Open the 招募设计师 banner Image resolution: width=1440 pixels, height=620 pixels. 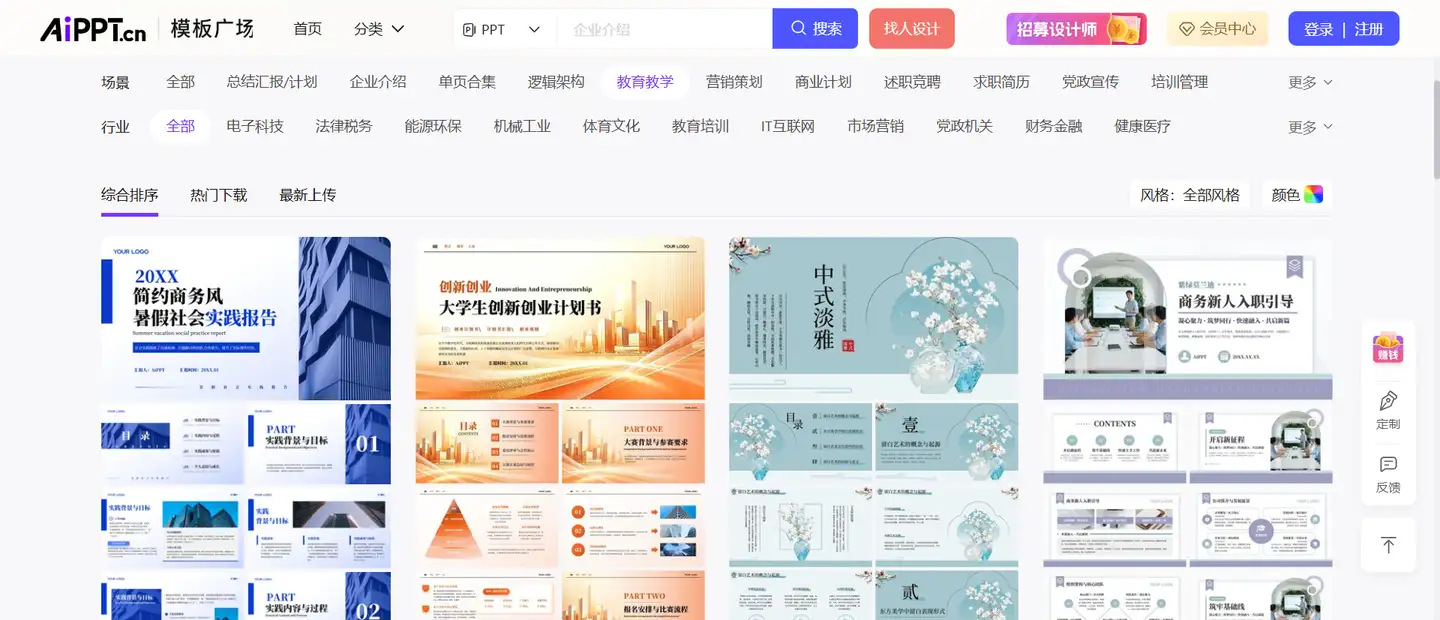pos(1076,29)
